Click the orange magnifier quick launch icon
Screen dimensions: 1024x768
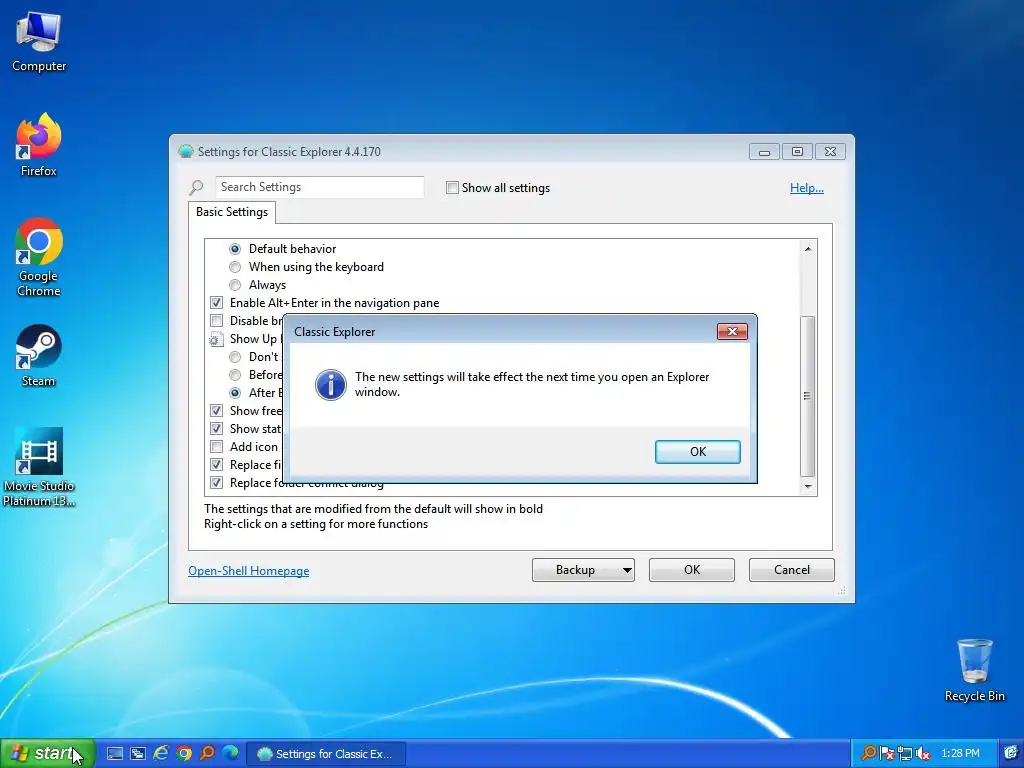207,754
